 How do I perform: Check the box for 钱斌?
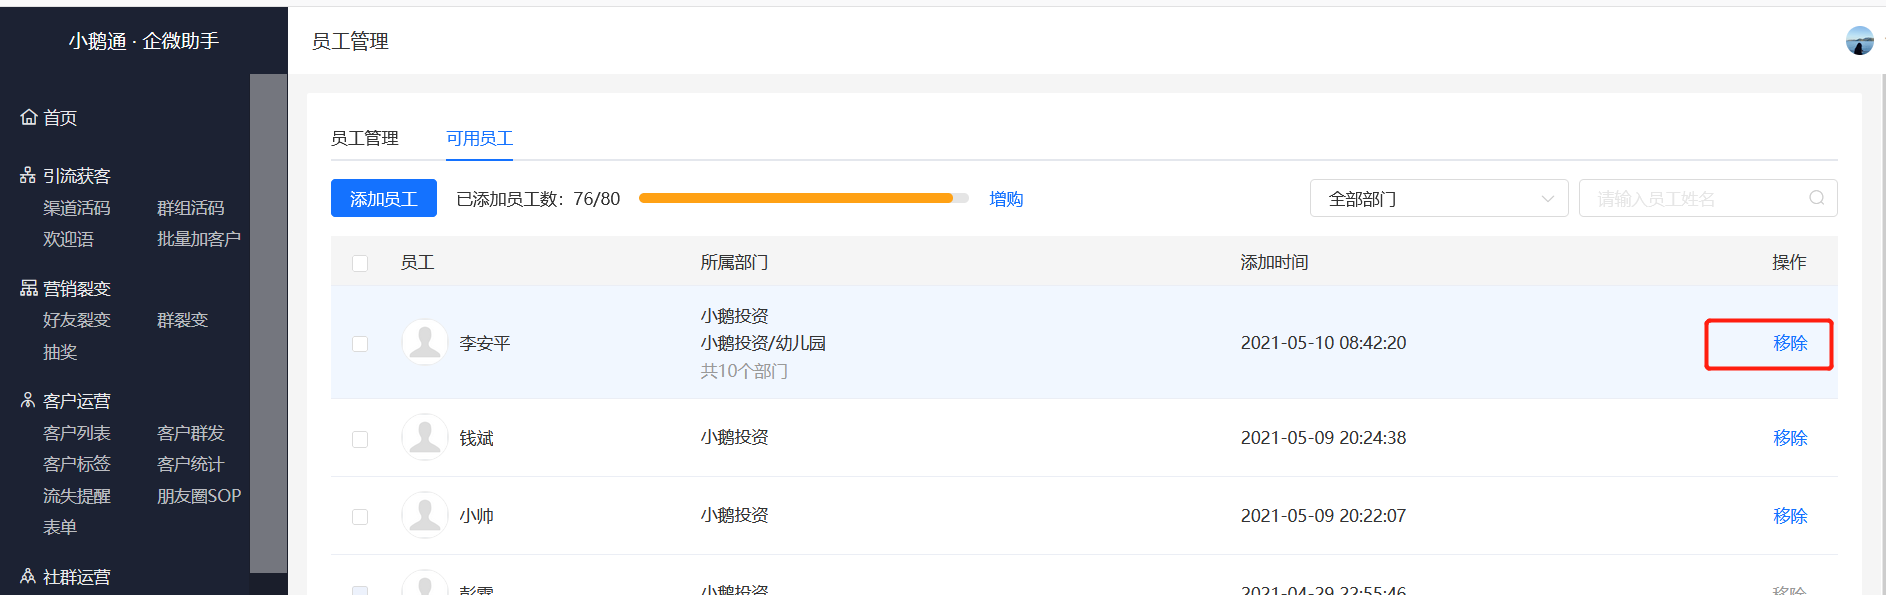360,439
